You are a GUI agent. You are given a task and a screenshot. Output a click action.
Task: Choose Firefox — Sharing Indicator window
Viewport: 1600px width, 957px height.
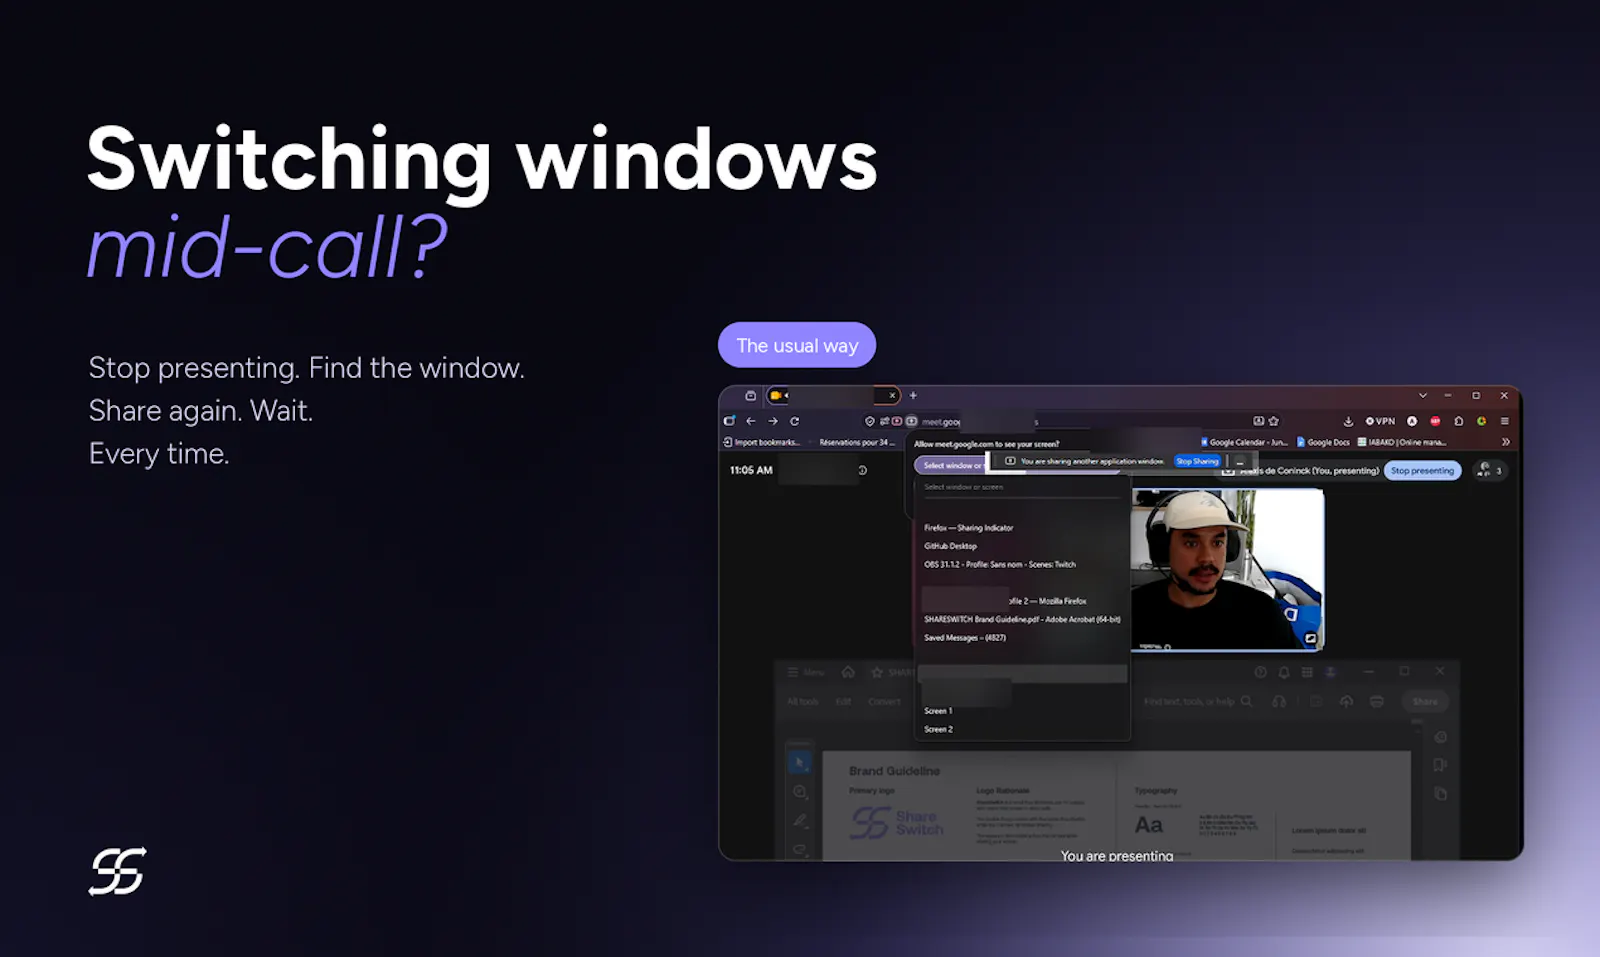pyautogui.click(x=968, y=528)
